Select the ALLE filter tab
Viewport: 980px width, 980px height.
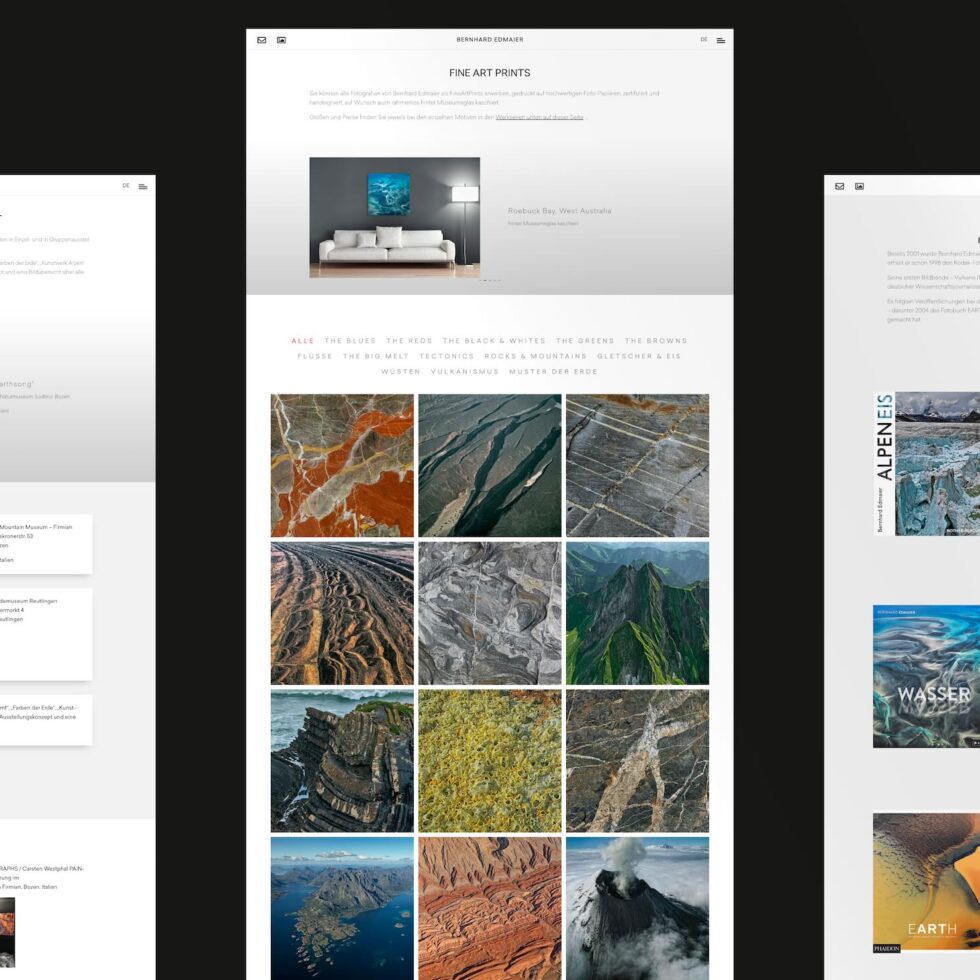303,341
